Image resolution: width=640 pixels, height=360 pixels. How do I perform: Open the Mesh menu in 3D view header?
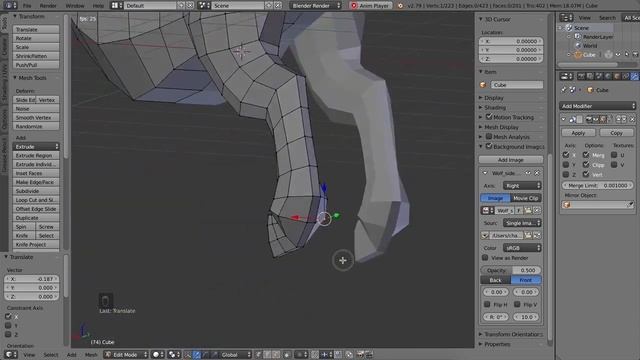coord(91,355)
